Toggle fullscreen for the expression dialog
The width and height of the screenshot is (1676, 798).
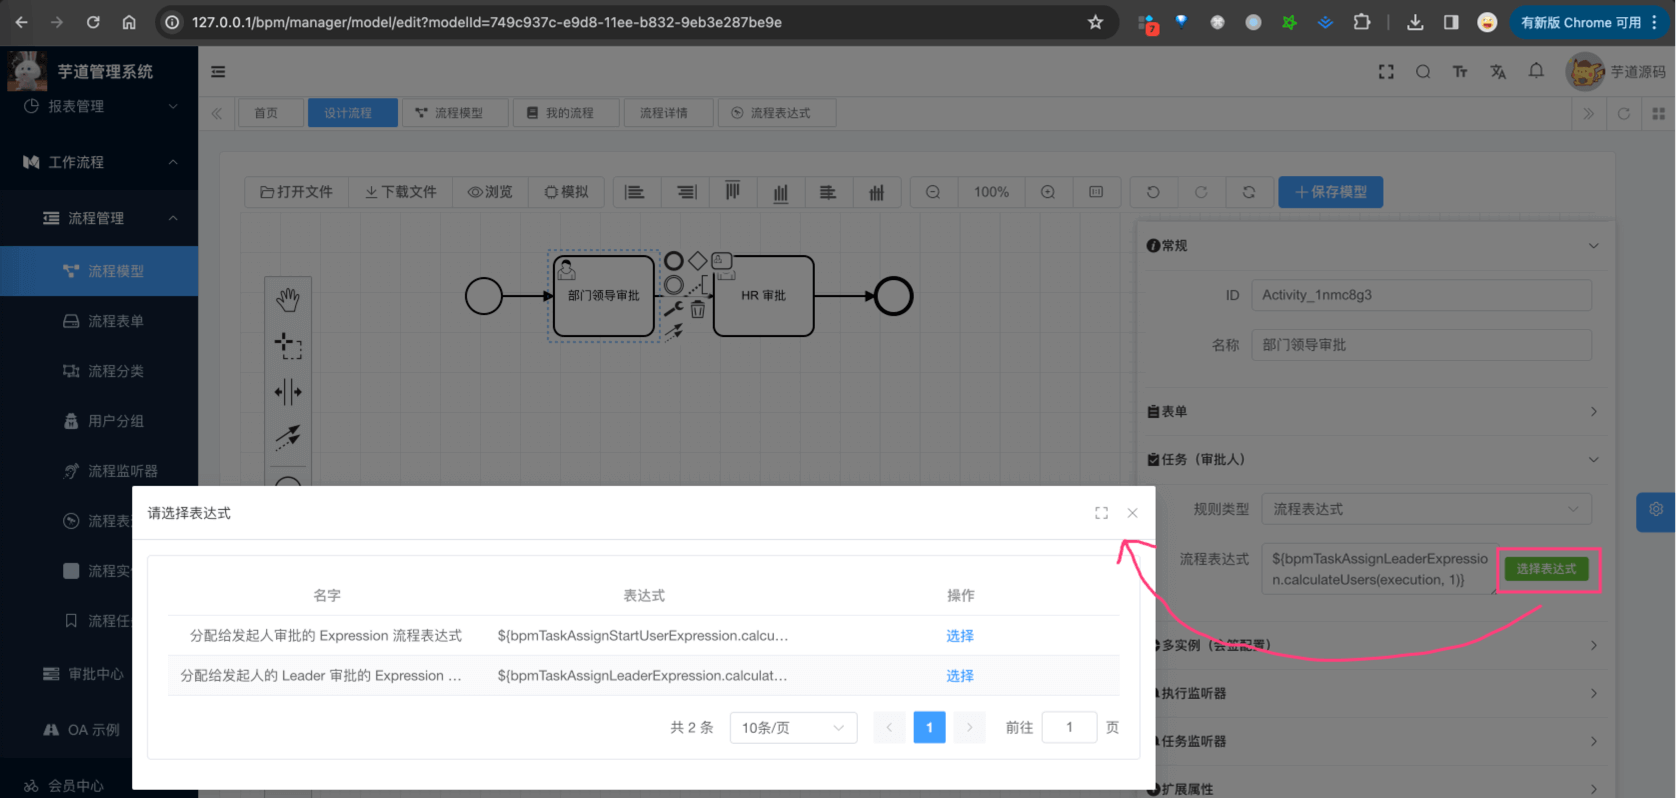pos(1101,513)
